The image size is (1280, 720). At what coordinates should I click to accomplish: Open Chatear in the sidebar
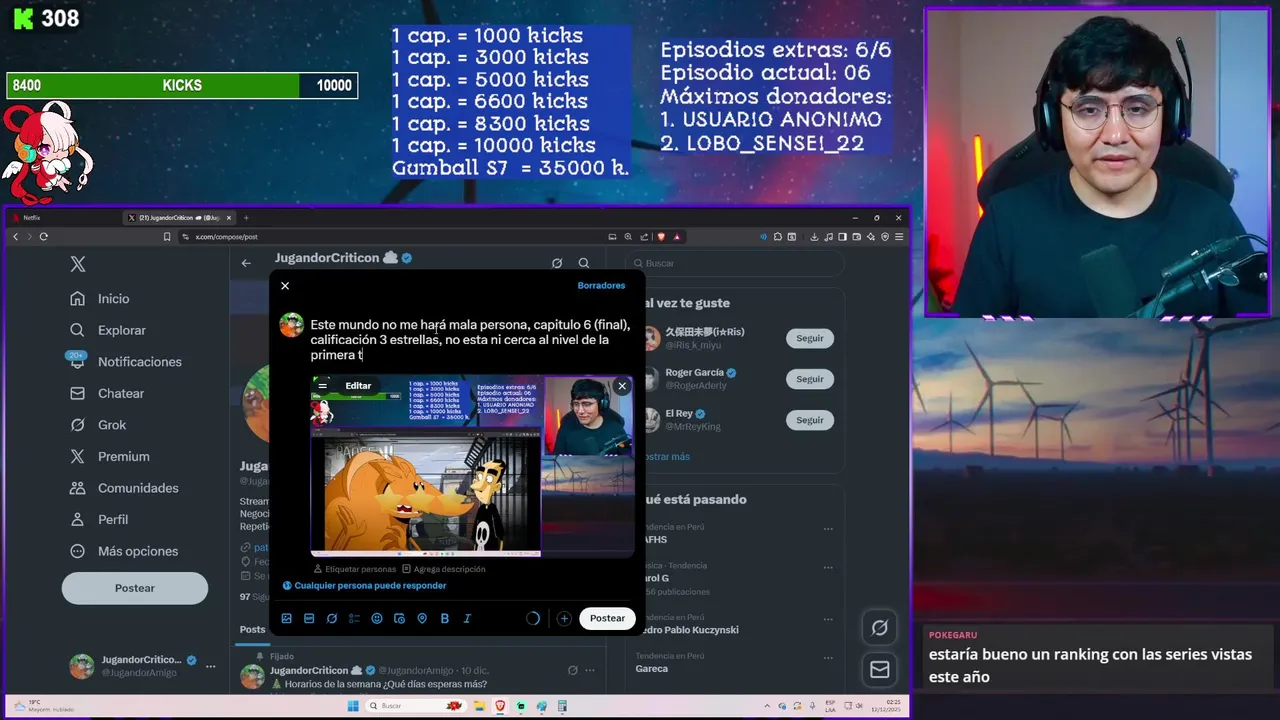coord(107,394)
